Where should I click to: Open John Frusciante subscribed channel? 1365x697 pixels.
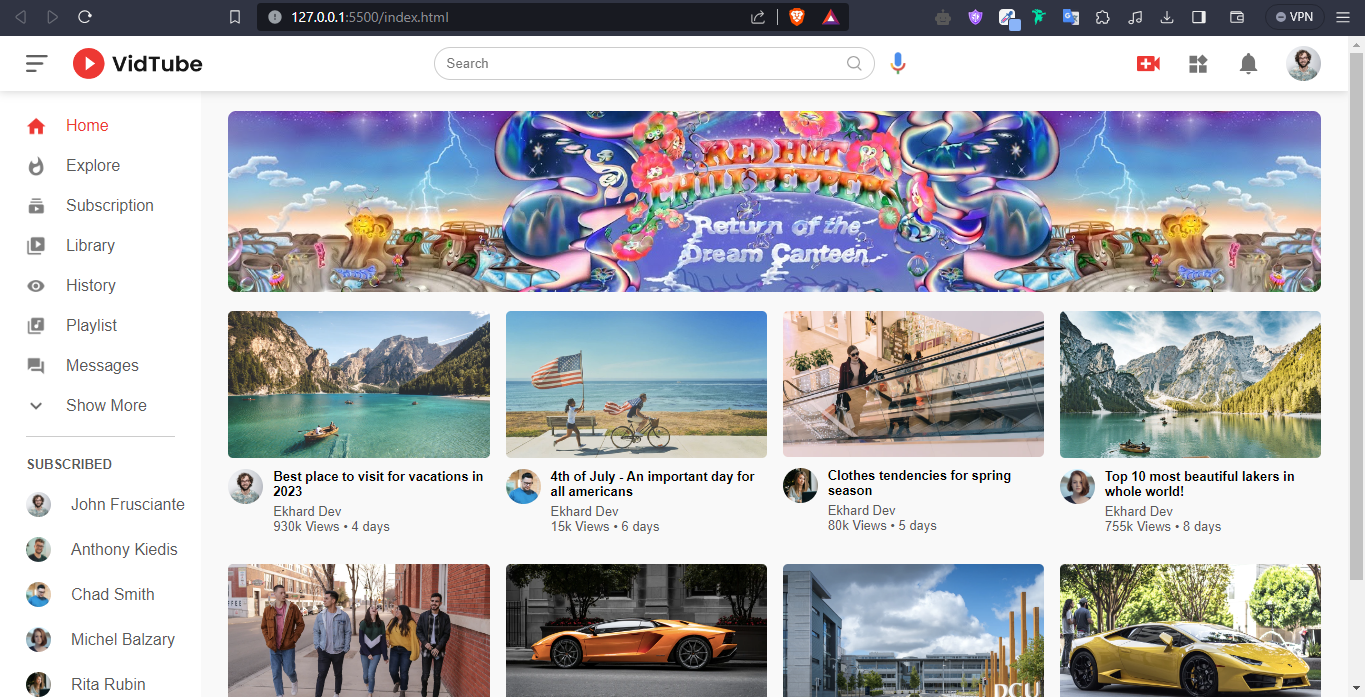click(127, 504)
